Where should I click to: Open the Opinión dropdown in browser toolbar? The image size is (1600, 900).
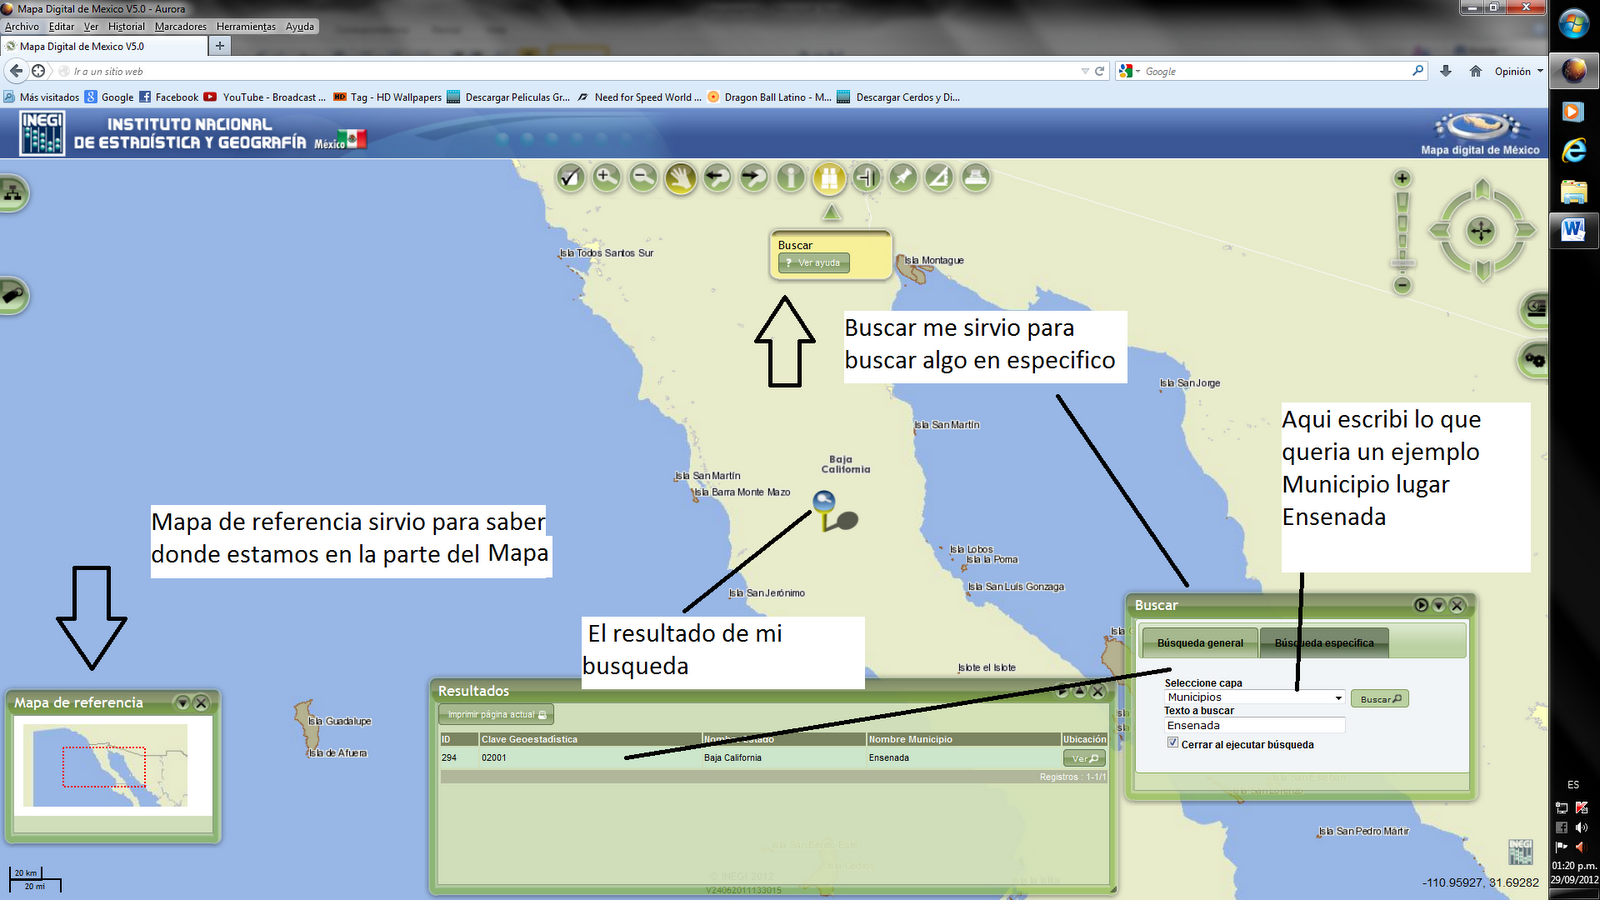pos(1518,71)
